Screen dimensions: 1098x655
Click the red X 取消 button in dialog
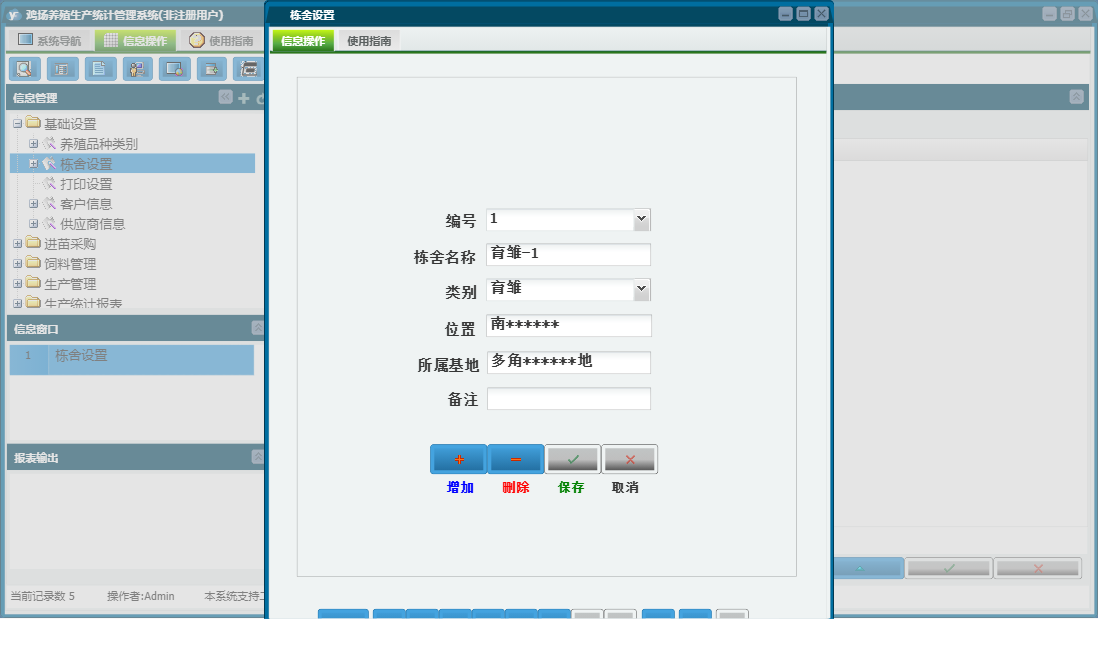pos(630,460)
